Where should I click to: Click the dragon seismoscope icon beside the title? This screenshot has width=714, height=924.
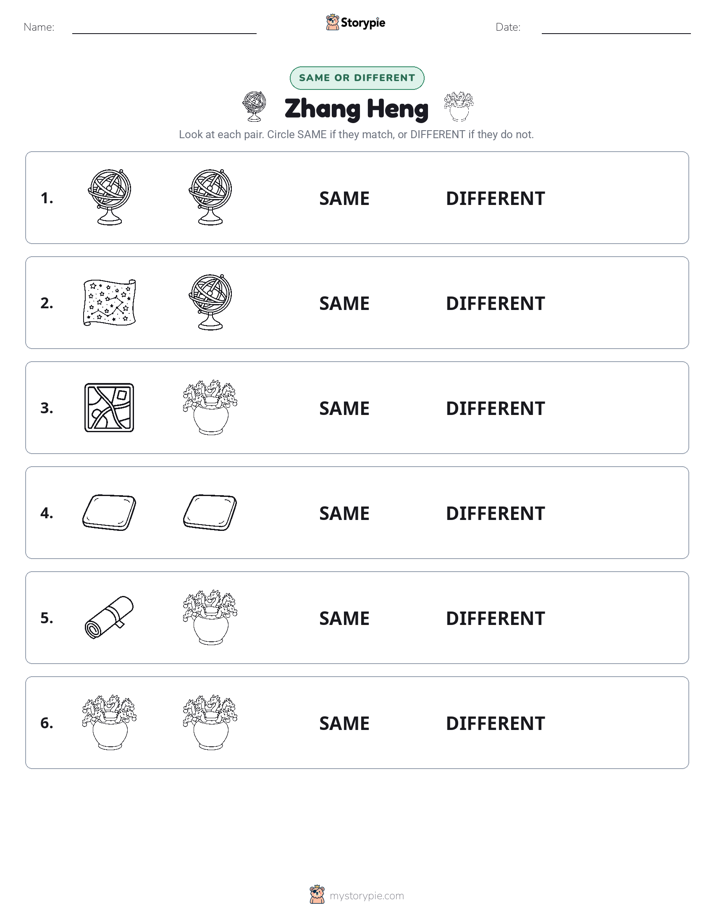coord(458,106)
